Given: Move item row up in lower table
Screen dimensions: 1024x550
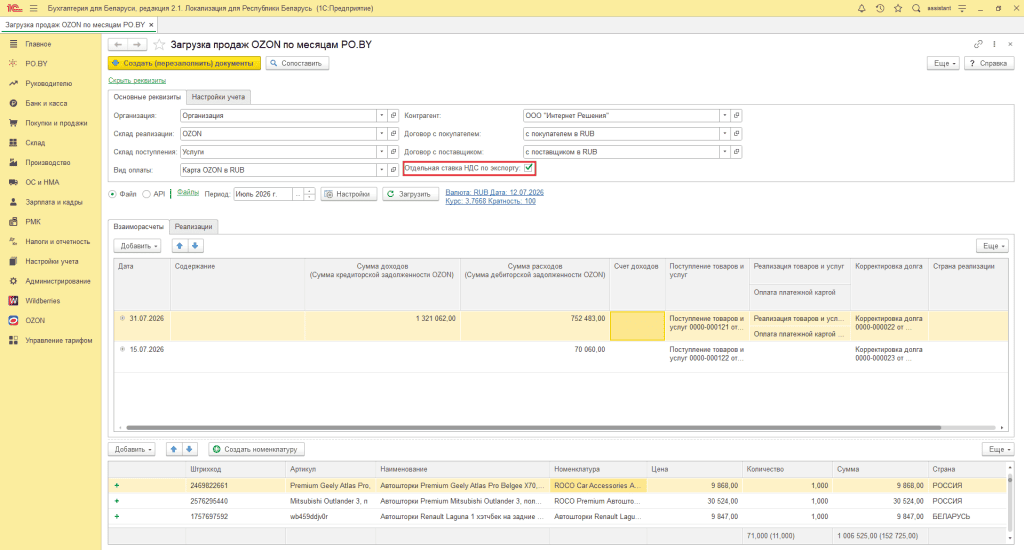Looking at the screenshot, I should coord(174,449).
